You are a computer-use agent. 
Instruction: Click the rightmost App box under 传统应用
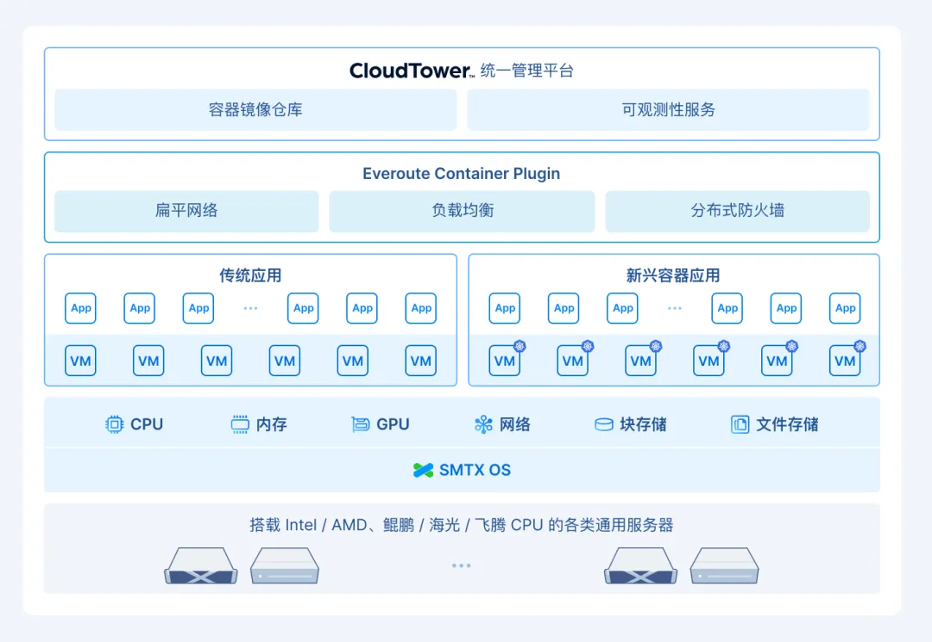tap(421, 308)
